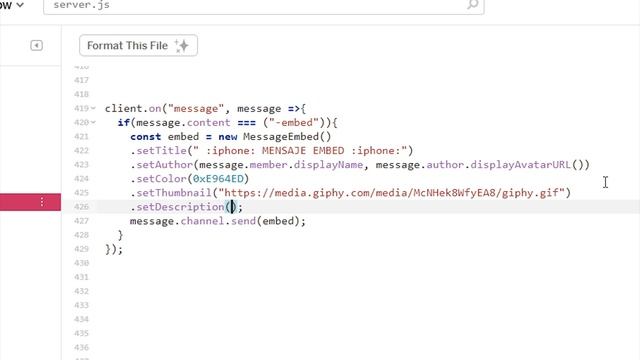
Task: Open the three-dot menu on the red sidebar item
Action: 42,202
